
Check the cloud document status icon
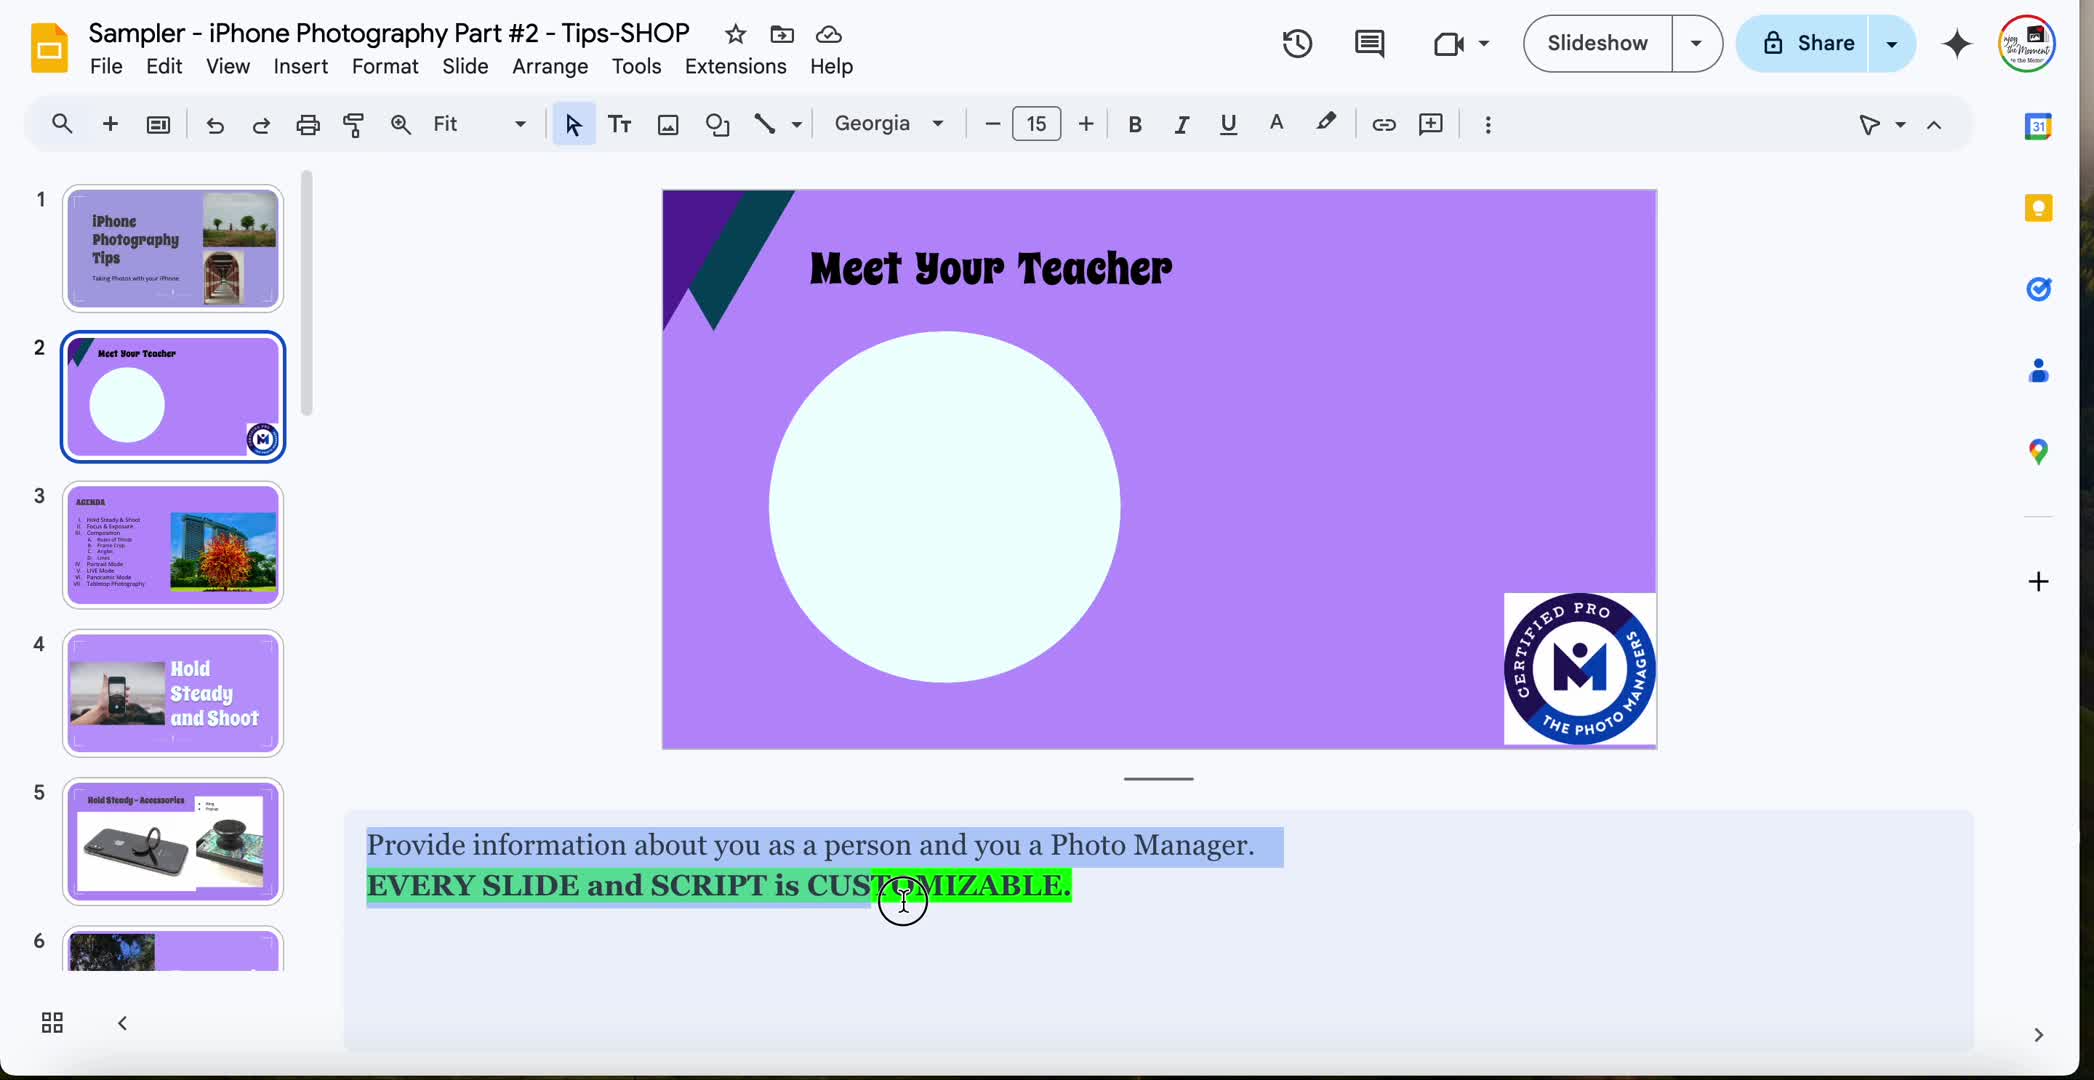[x=829, y=34]
